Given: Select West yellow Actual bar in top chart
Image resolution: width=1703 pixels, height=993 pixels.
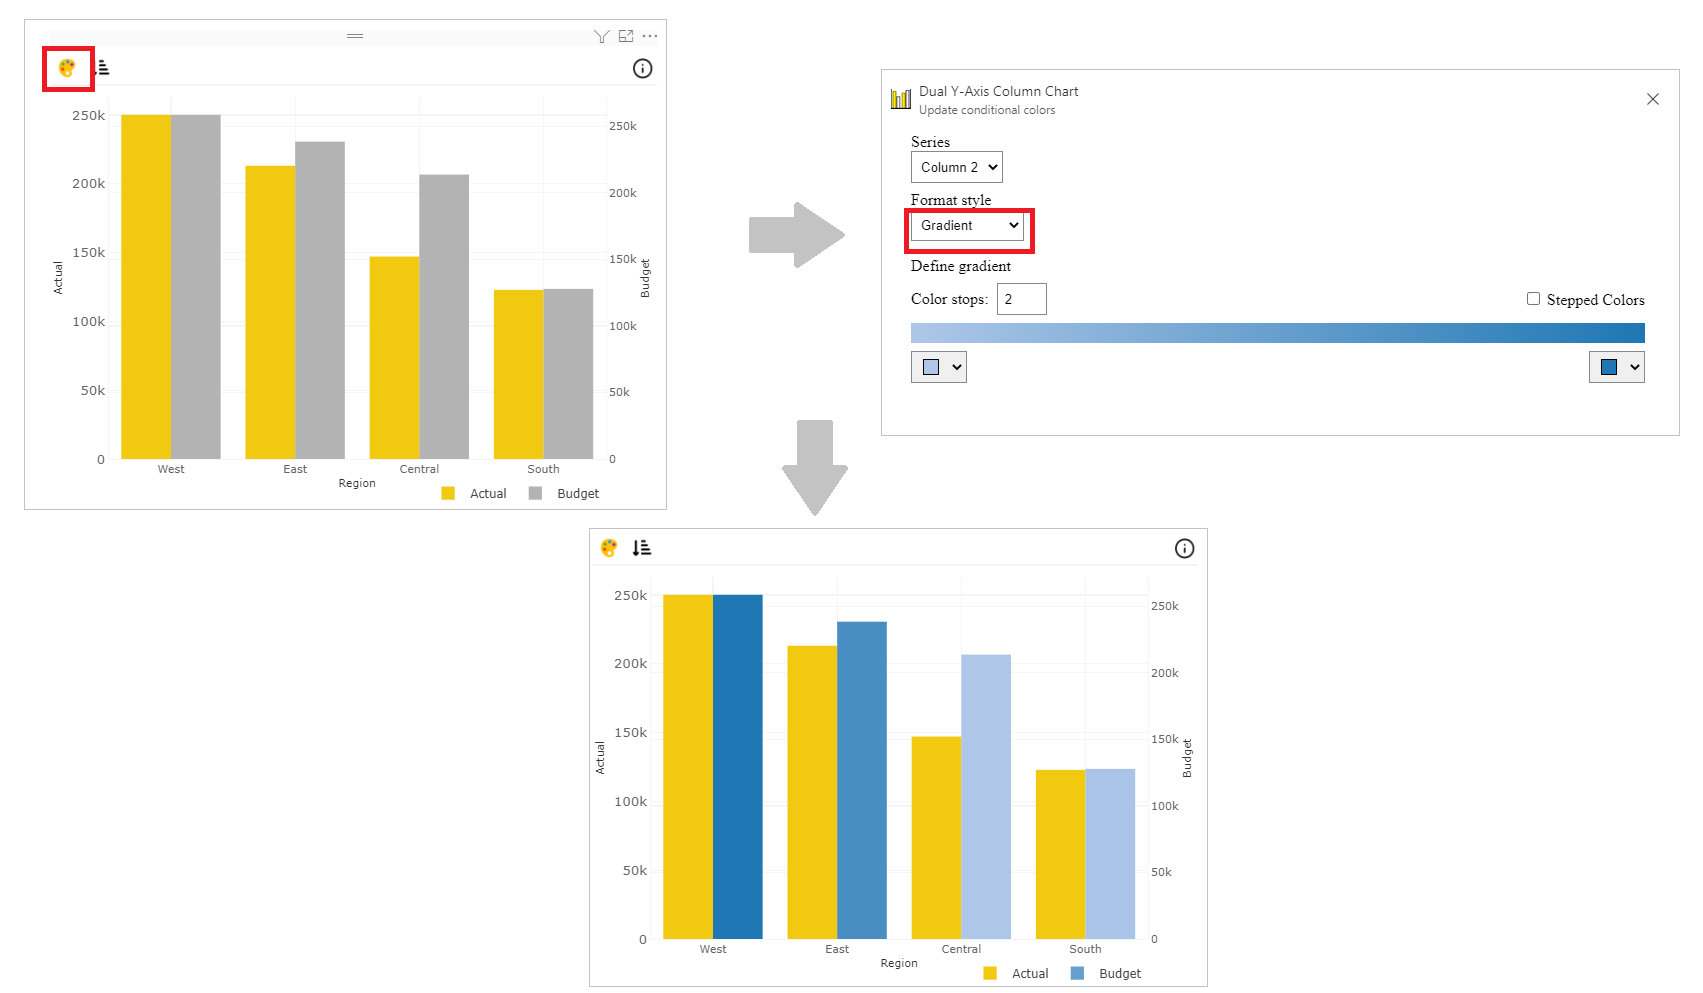Looking at the screenshot, I should point(146,287).
